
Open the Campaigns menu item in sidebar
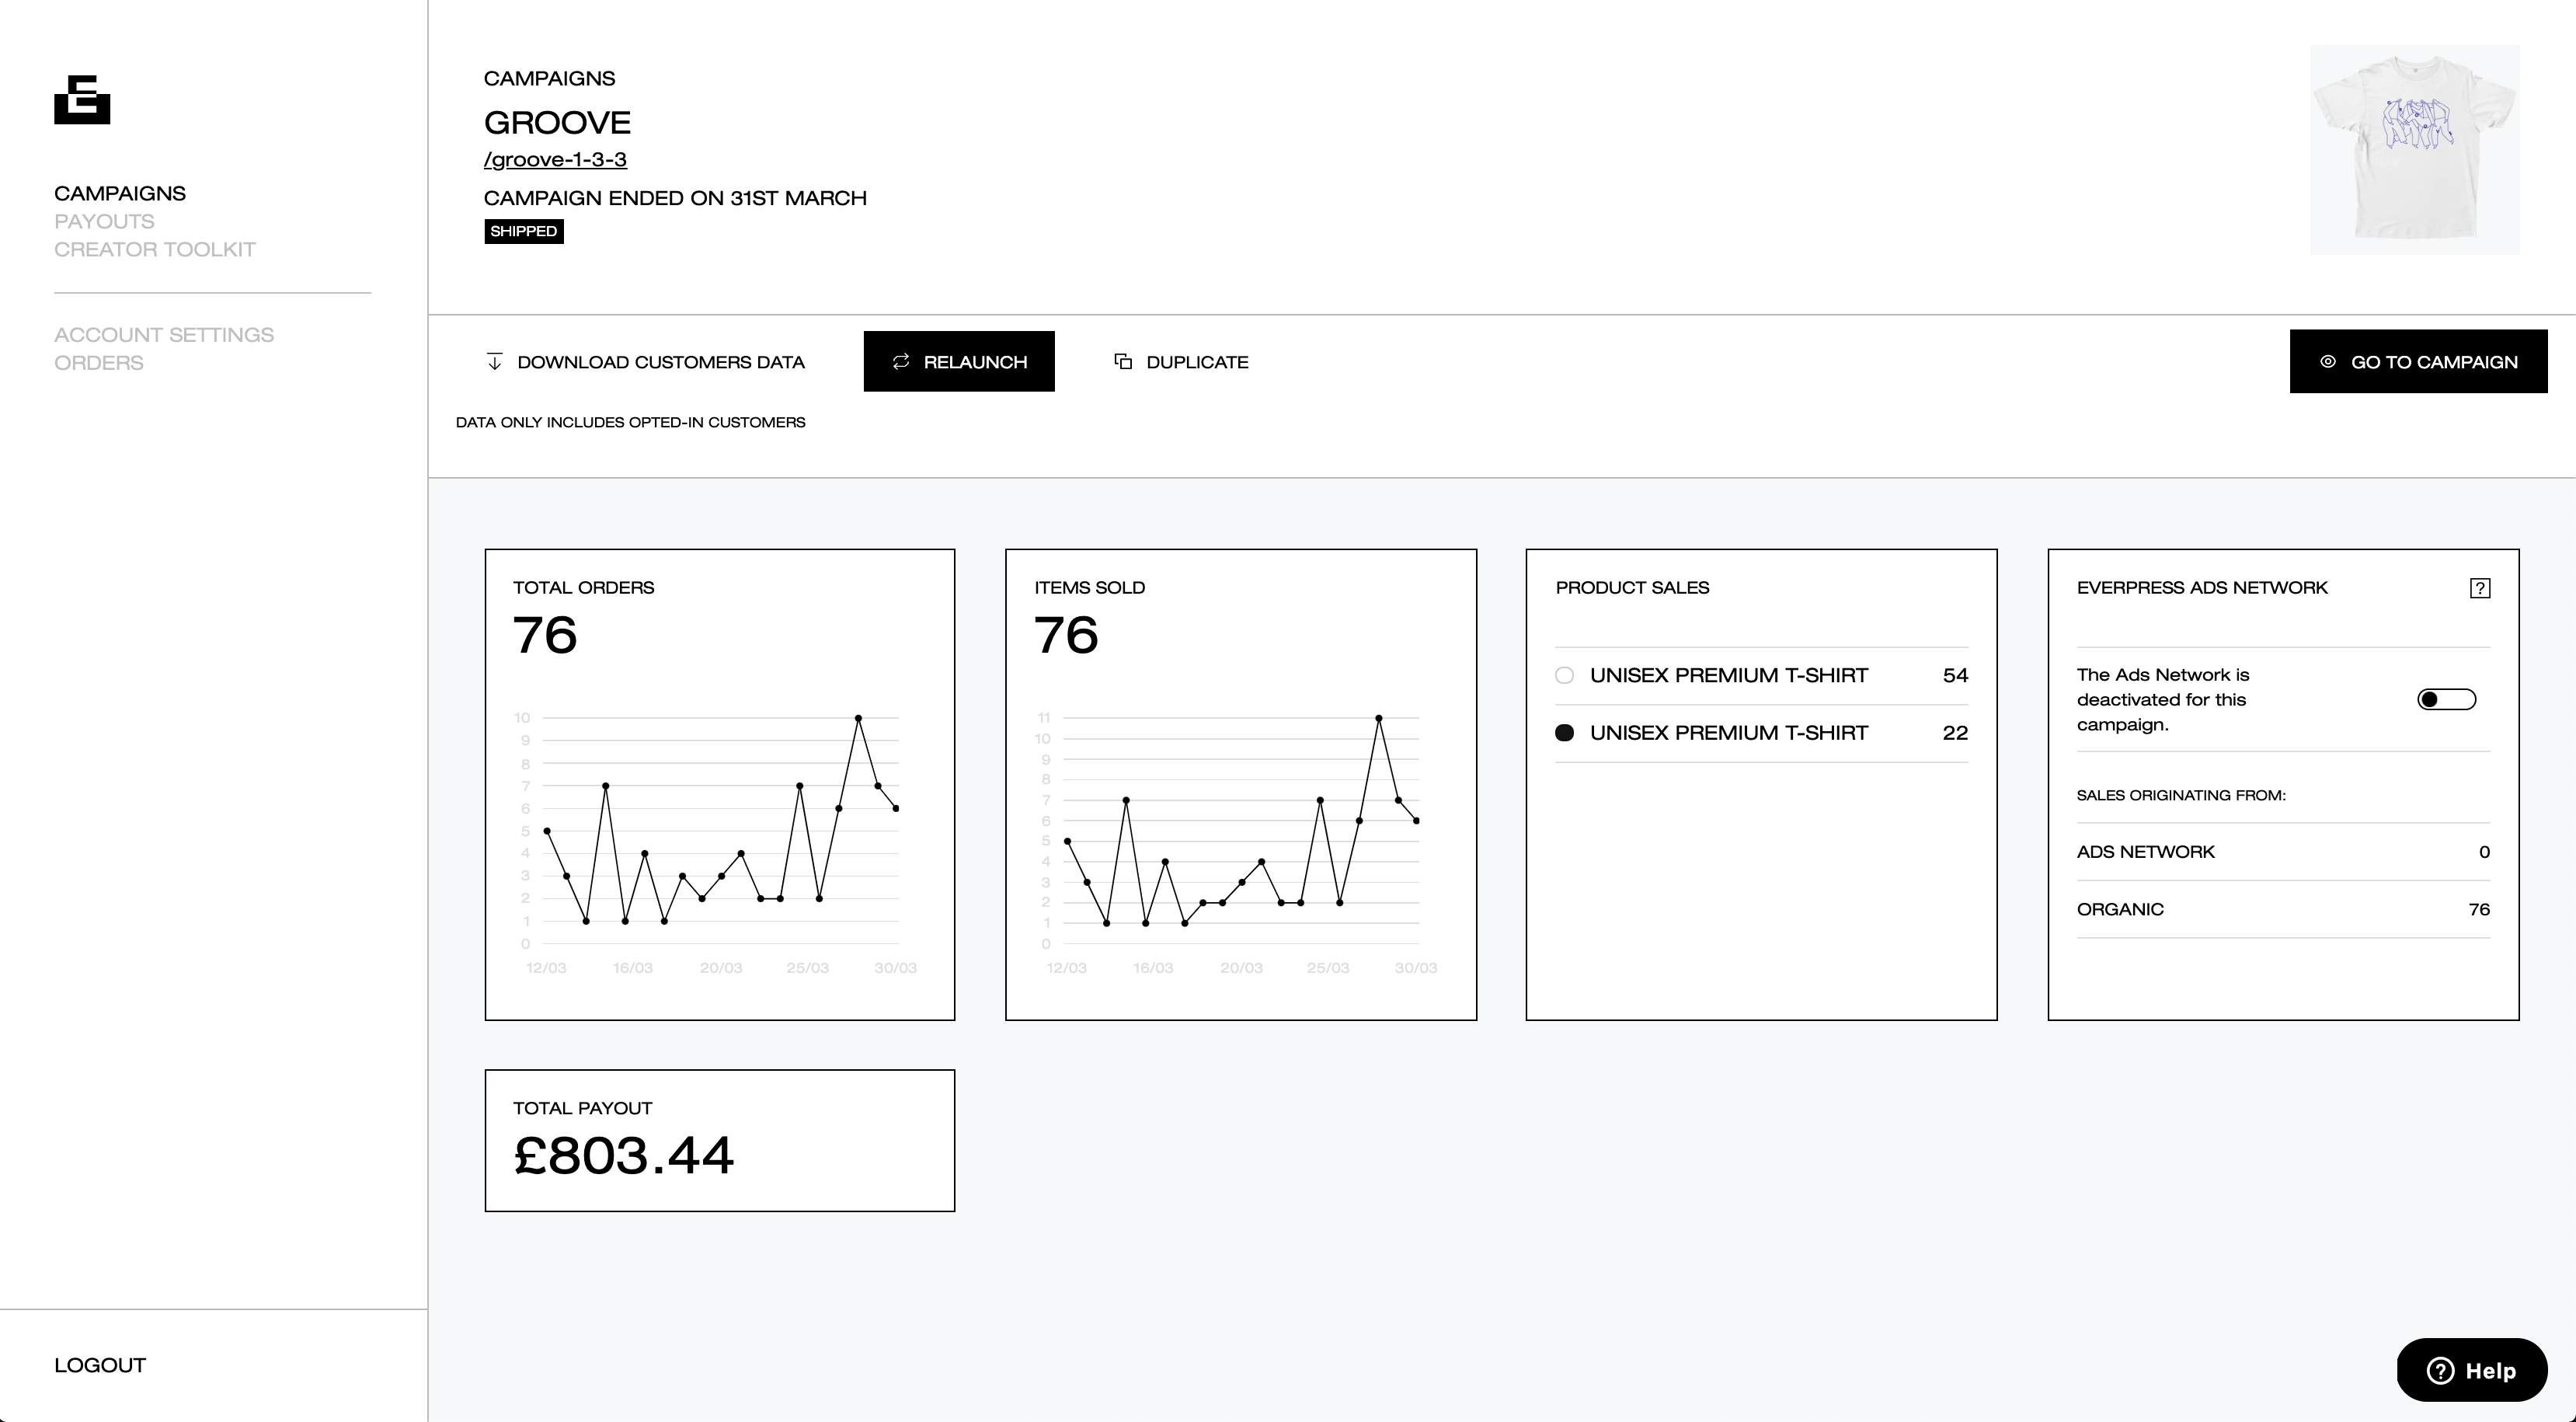coord(119,193)
